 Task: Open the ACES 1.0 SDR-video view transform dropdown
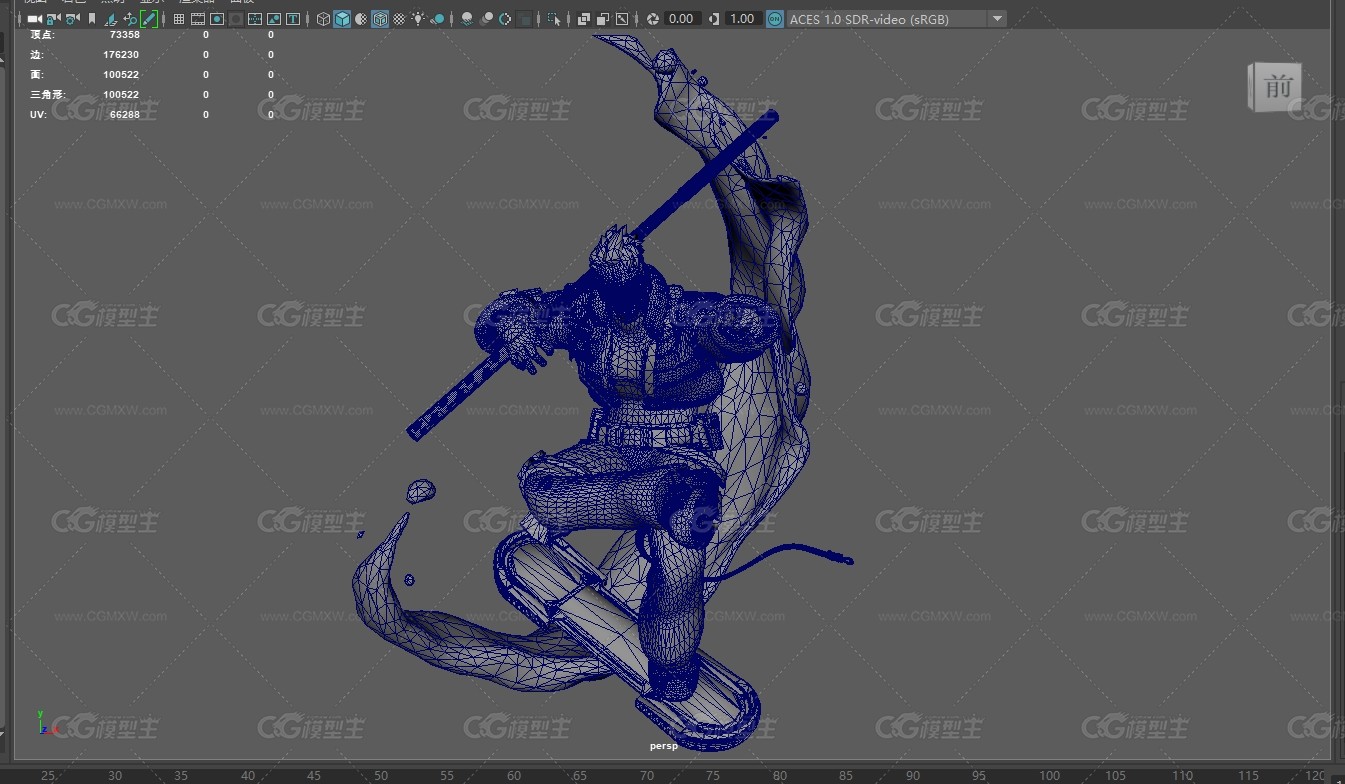[x=897, y=19]
